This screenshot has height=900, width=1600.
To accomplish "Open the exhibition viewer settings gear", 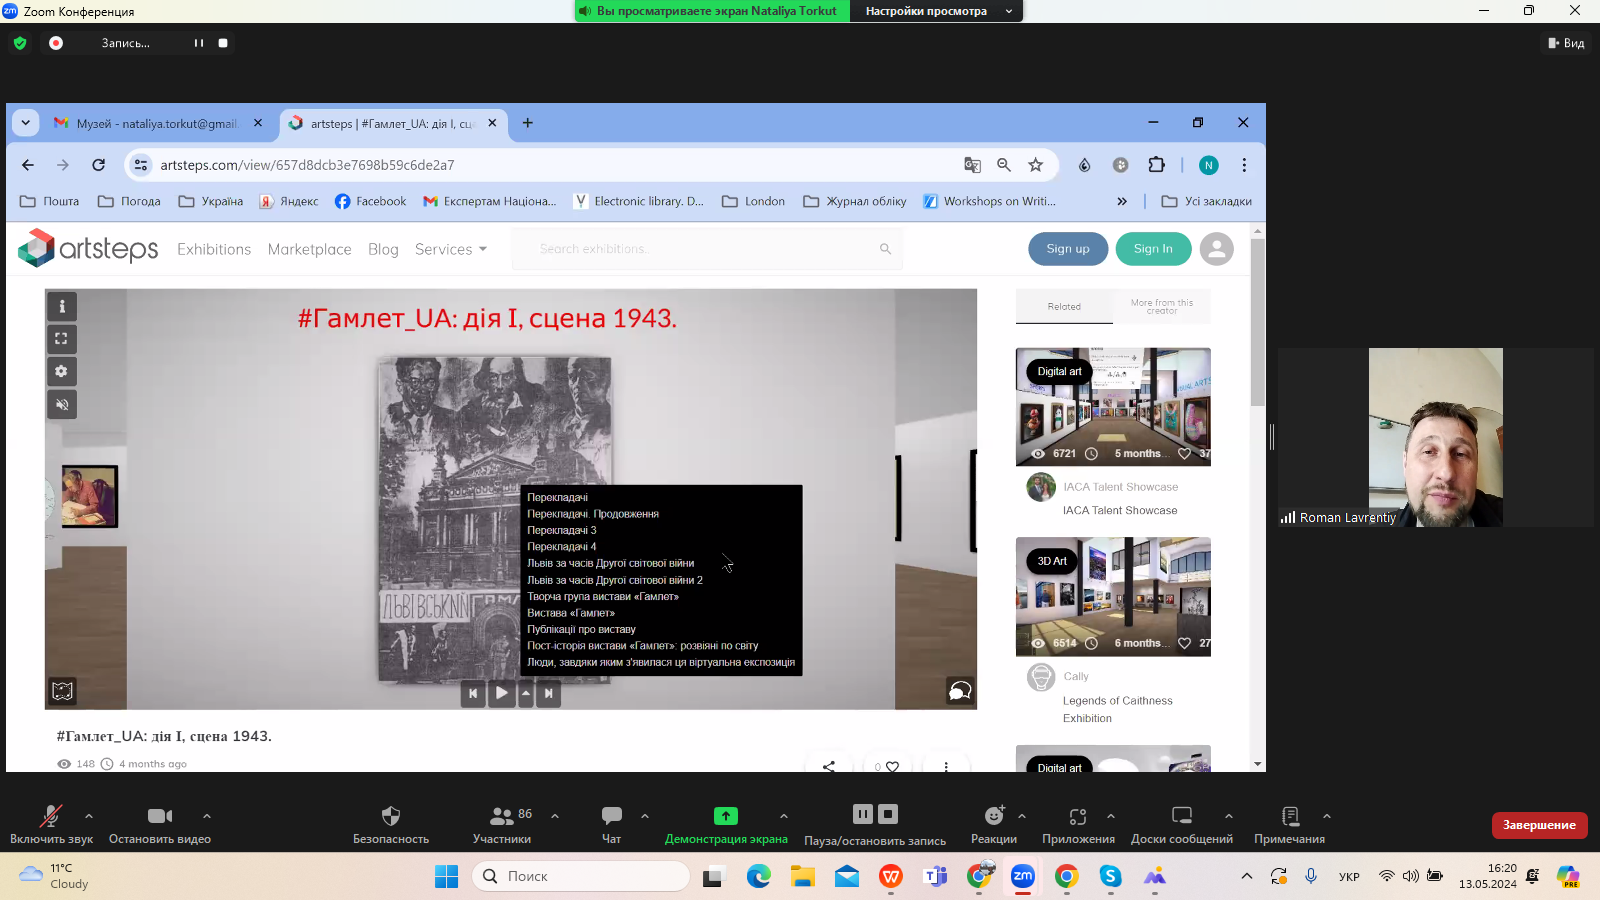I will [62, 372].
